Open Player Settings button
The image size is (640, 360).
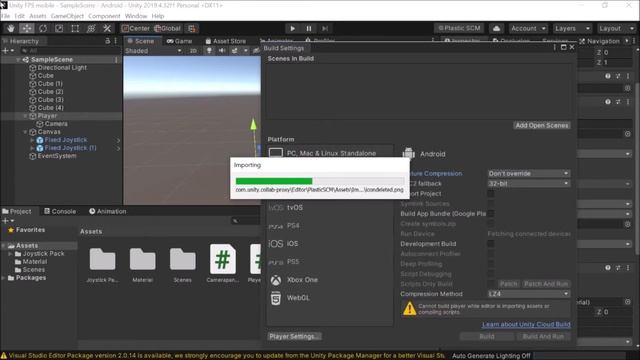tap(294, 336)
